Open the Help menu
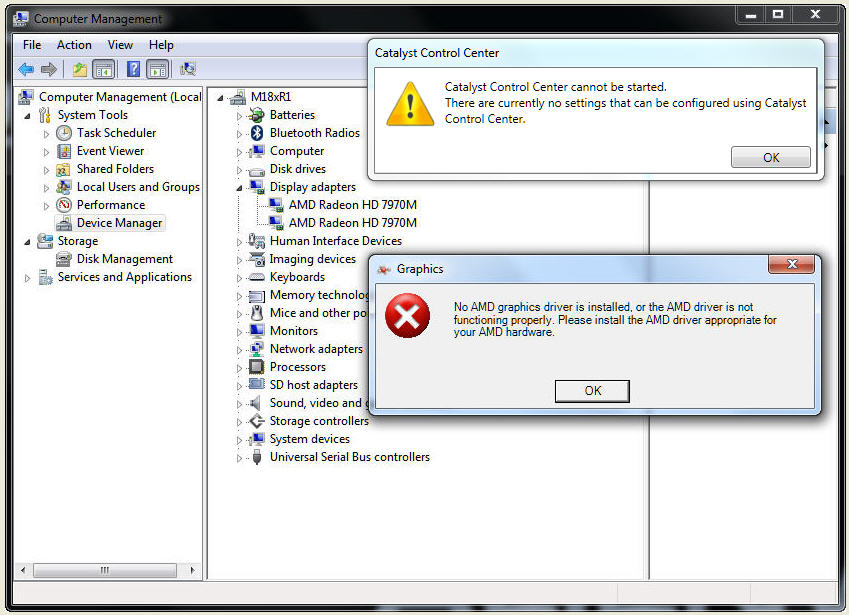The height and width of the screenshot is (615, 849). point(161,45)
